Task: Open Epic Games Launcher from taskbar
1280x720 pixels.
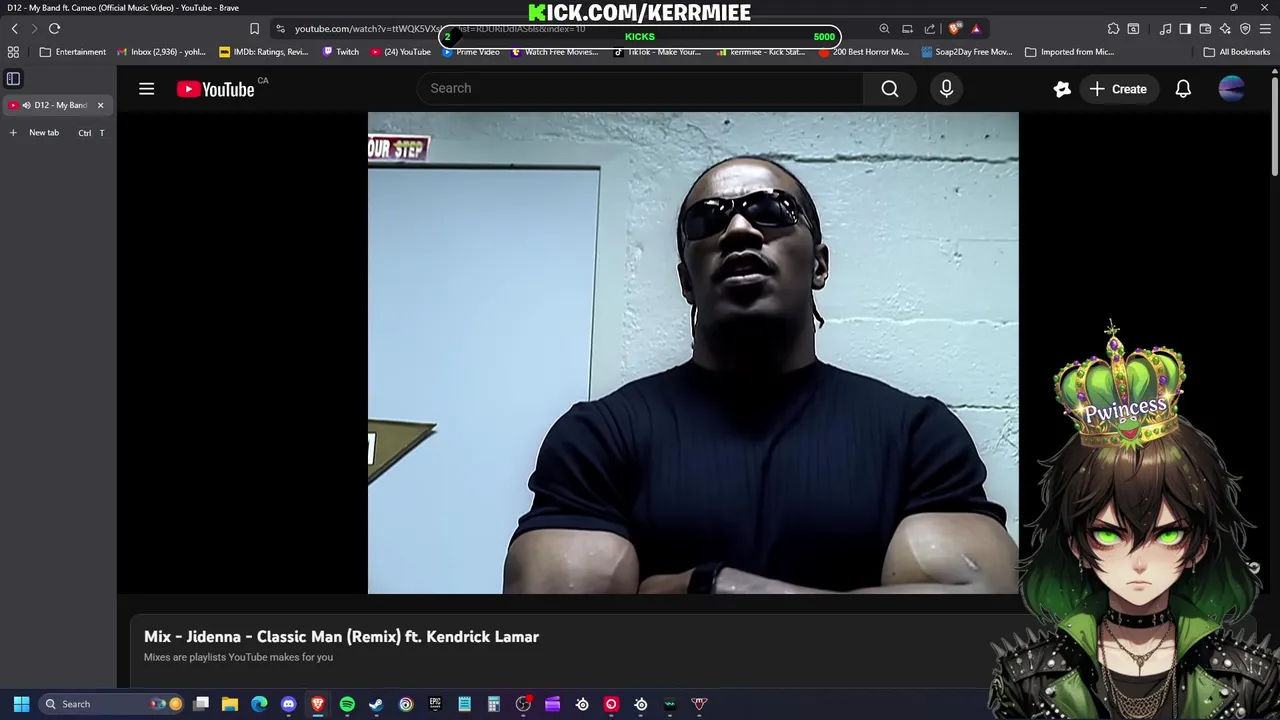Action: [435, 704]
